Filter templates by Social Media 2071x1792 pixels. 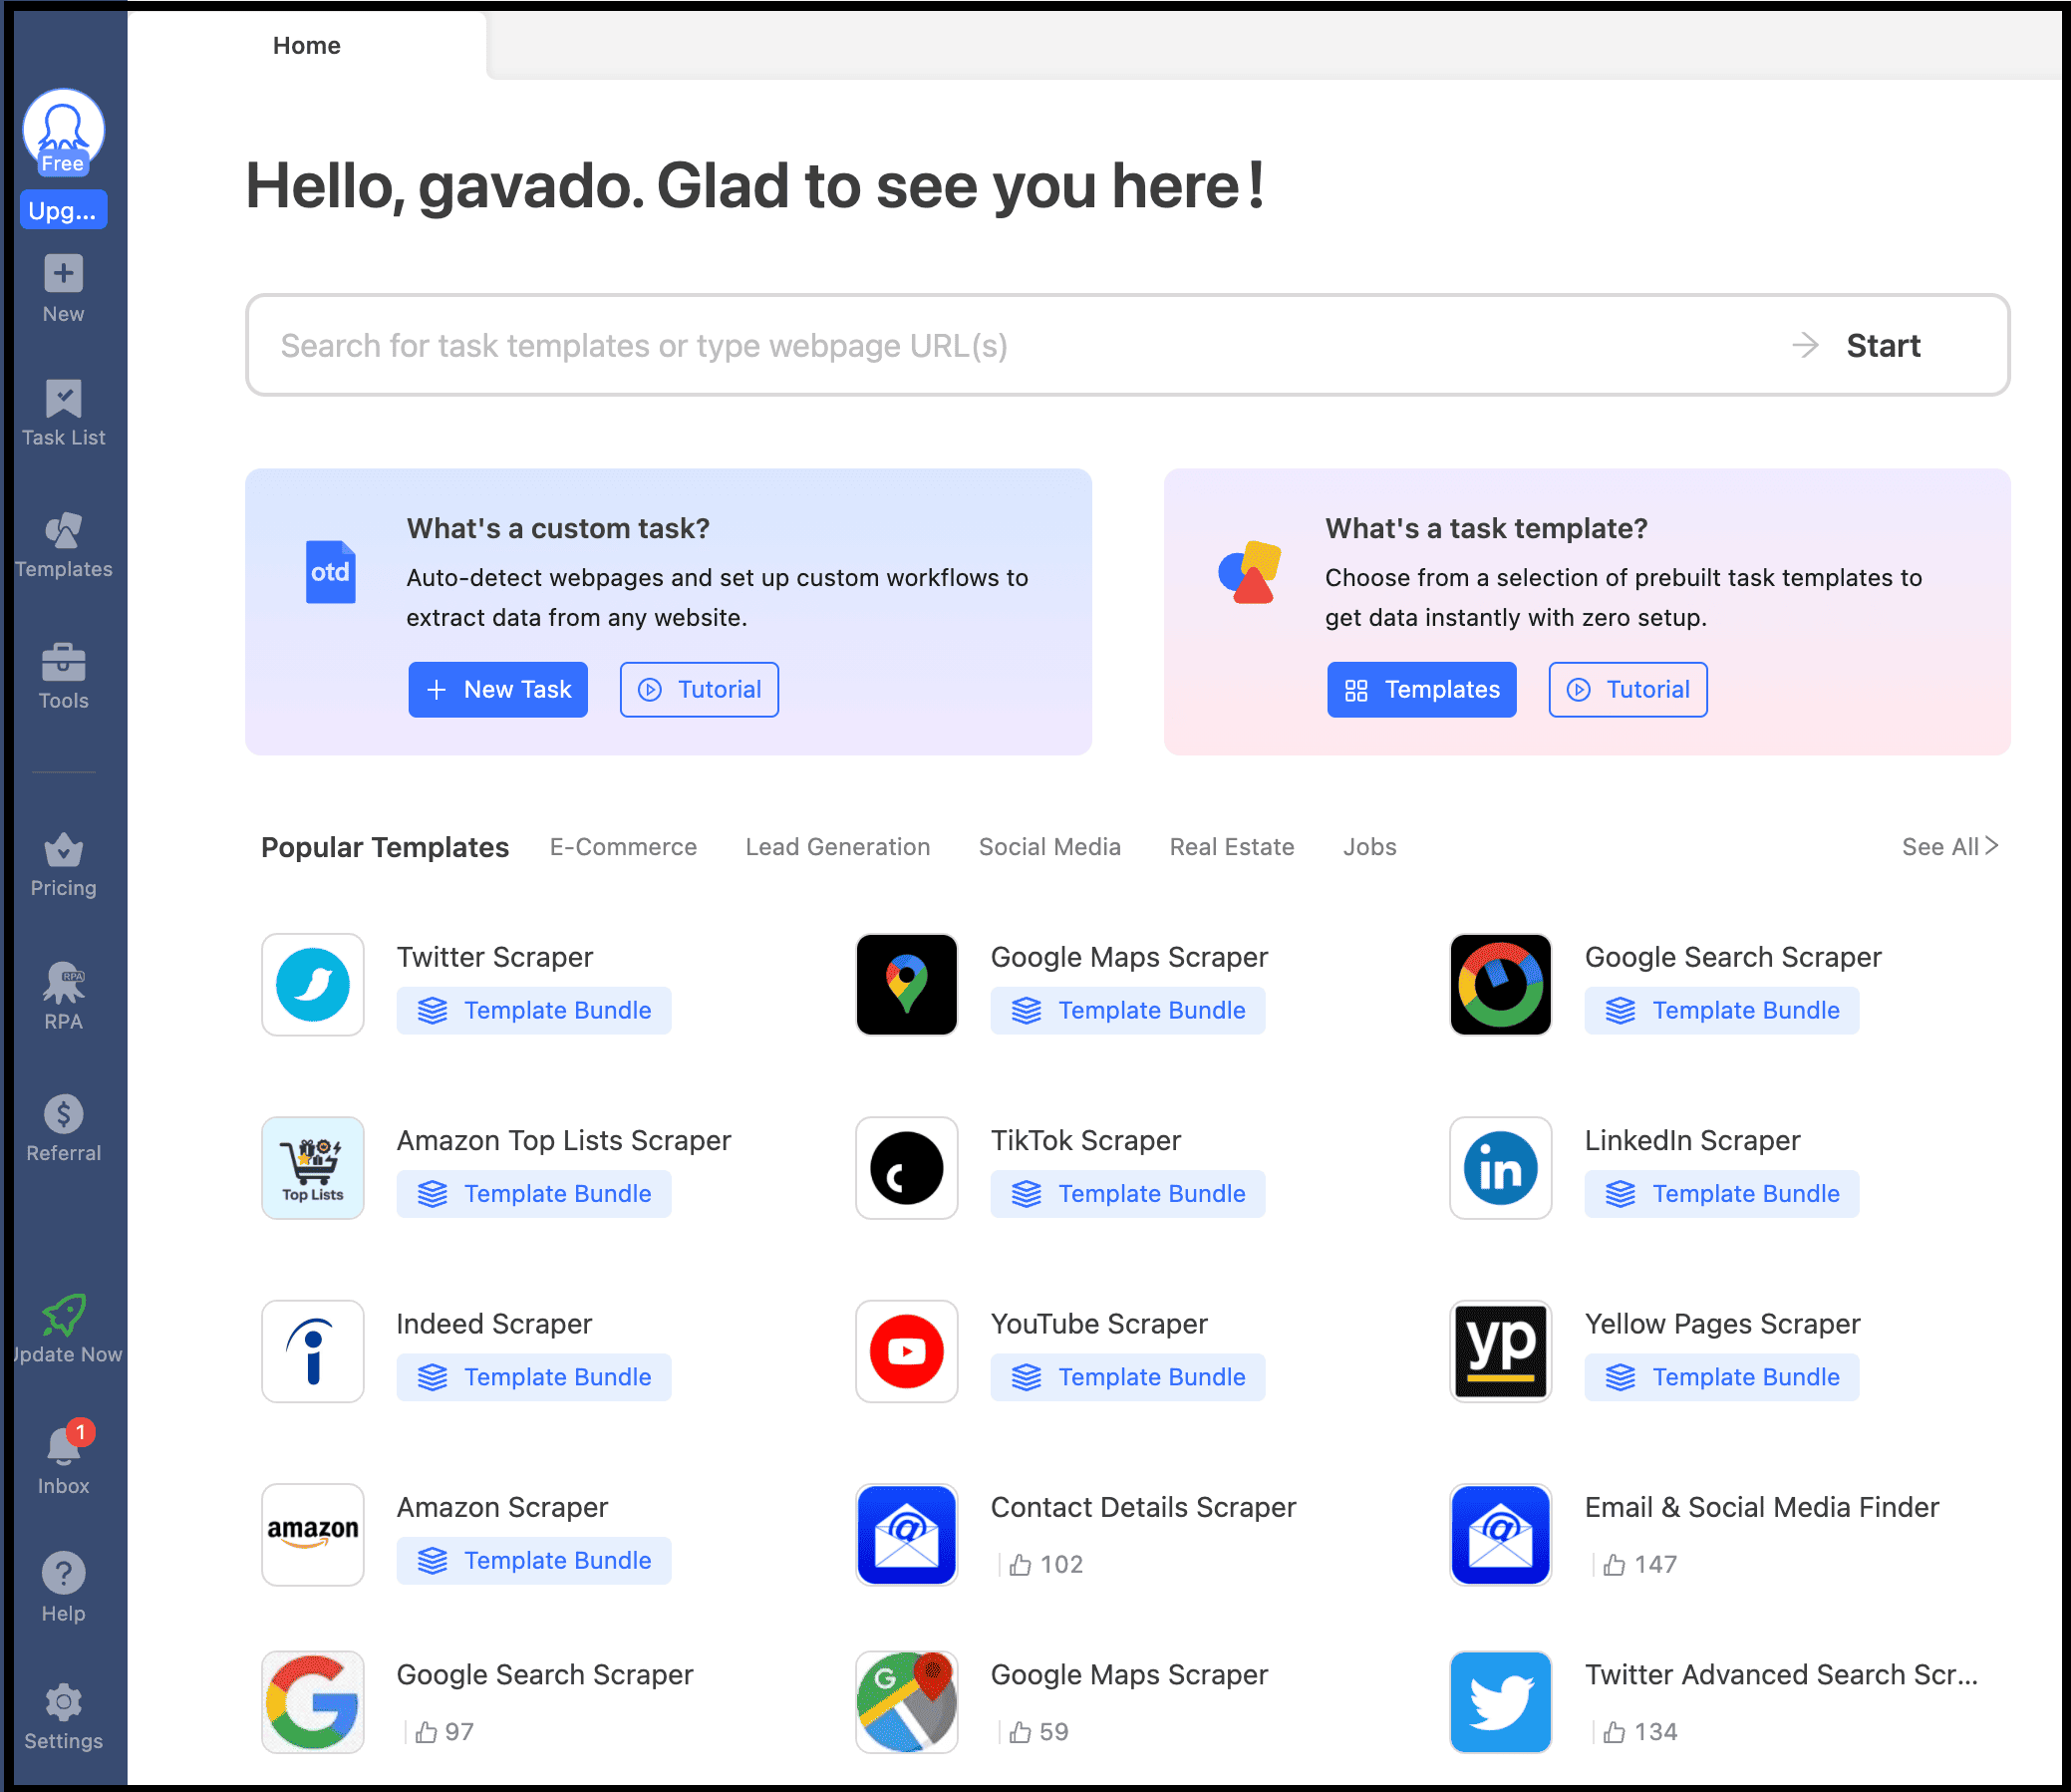1048,846
